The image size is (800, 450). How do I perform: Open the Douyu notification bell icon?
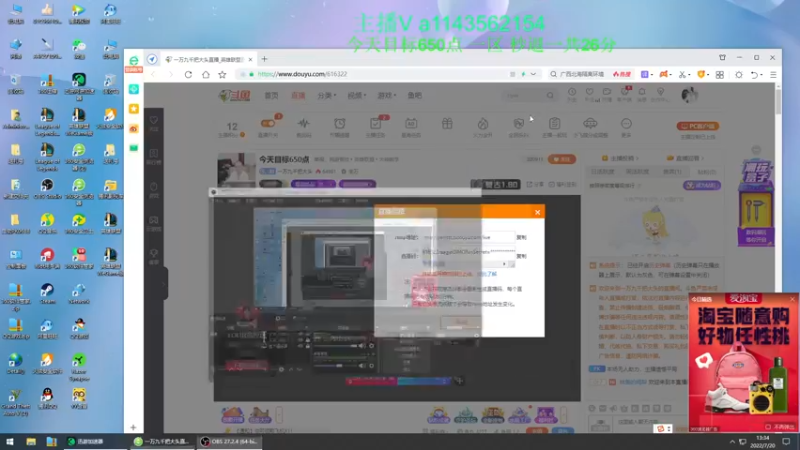click(642, 92)
